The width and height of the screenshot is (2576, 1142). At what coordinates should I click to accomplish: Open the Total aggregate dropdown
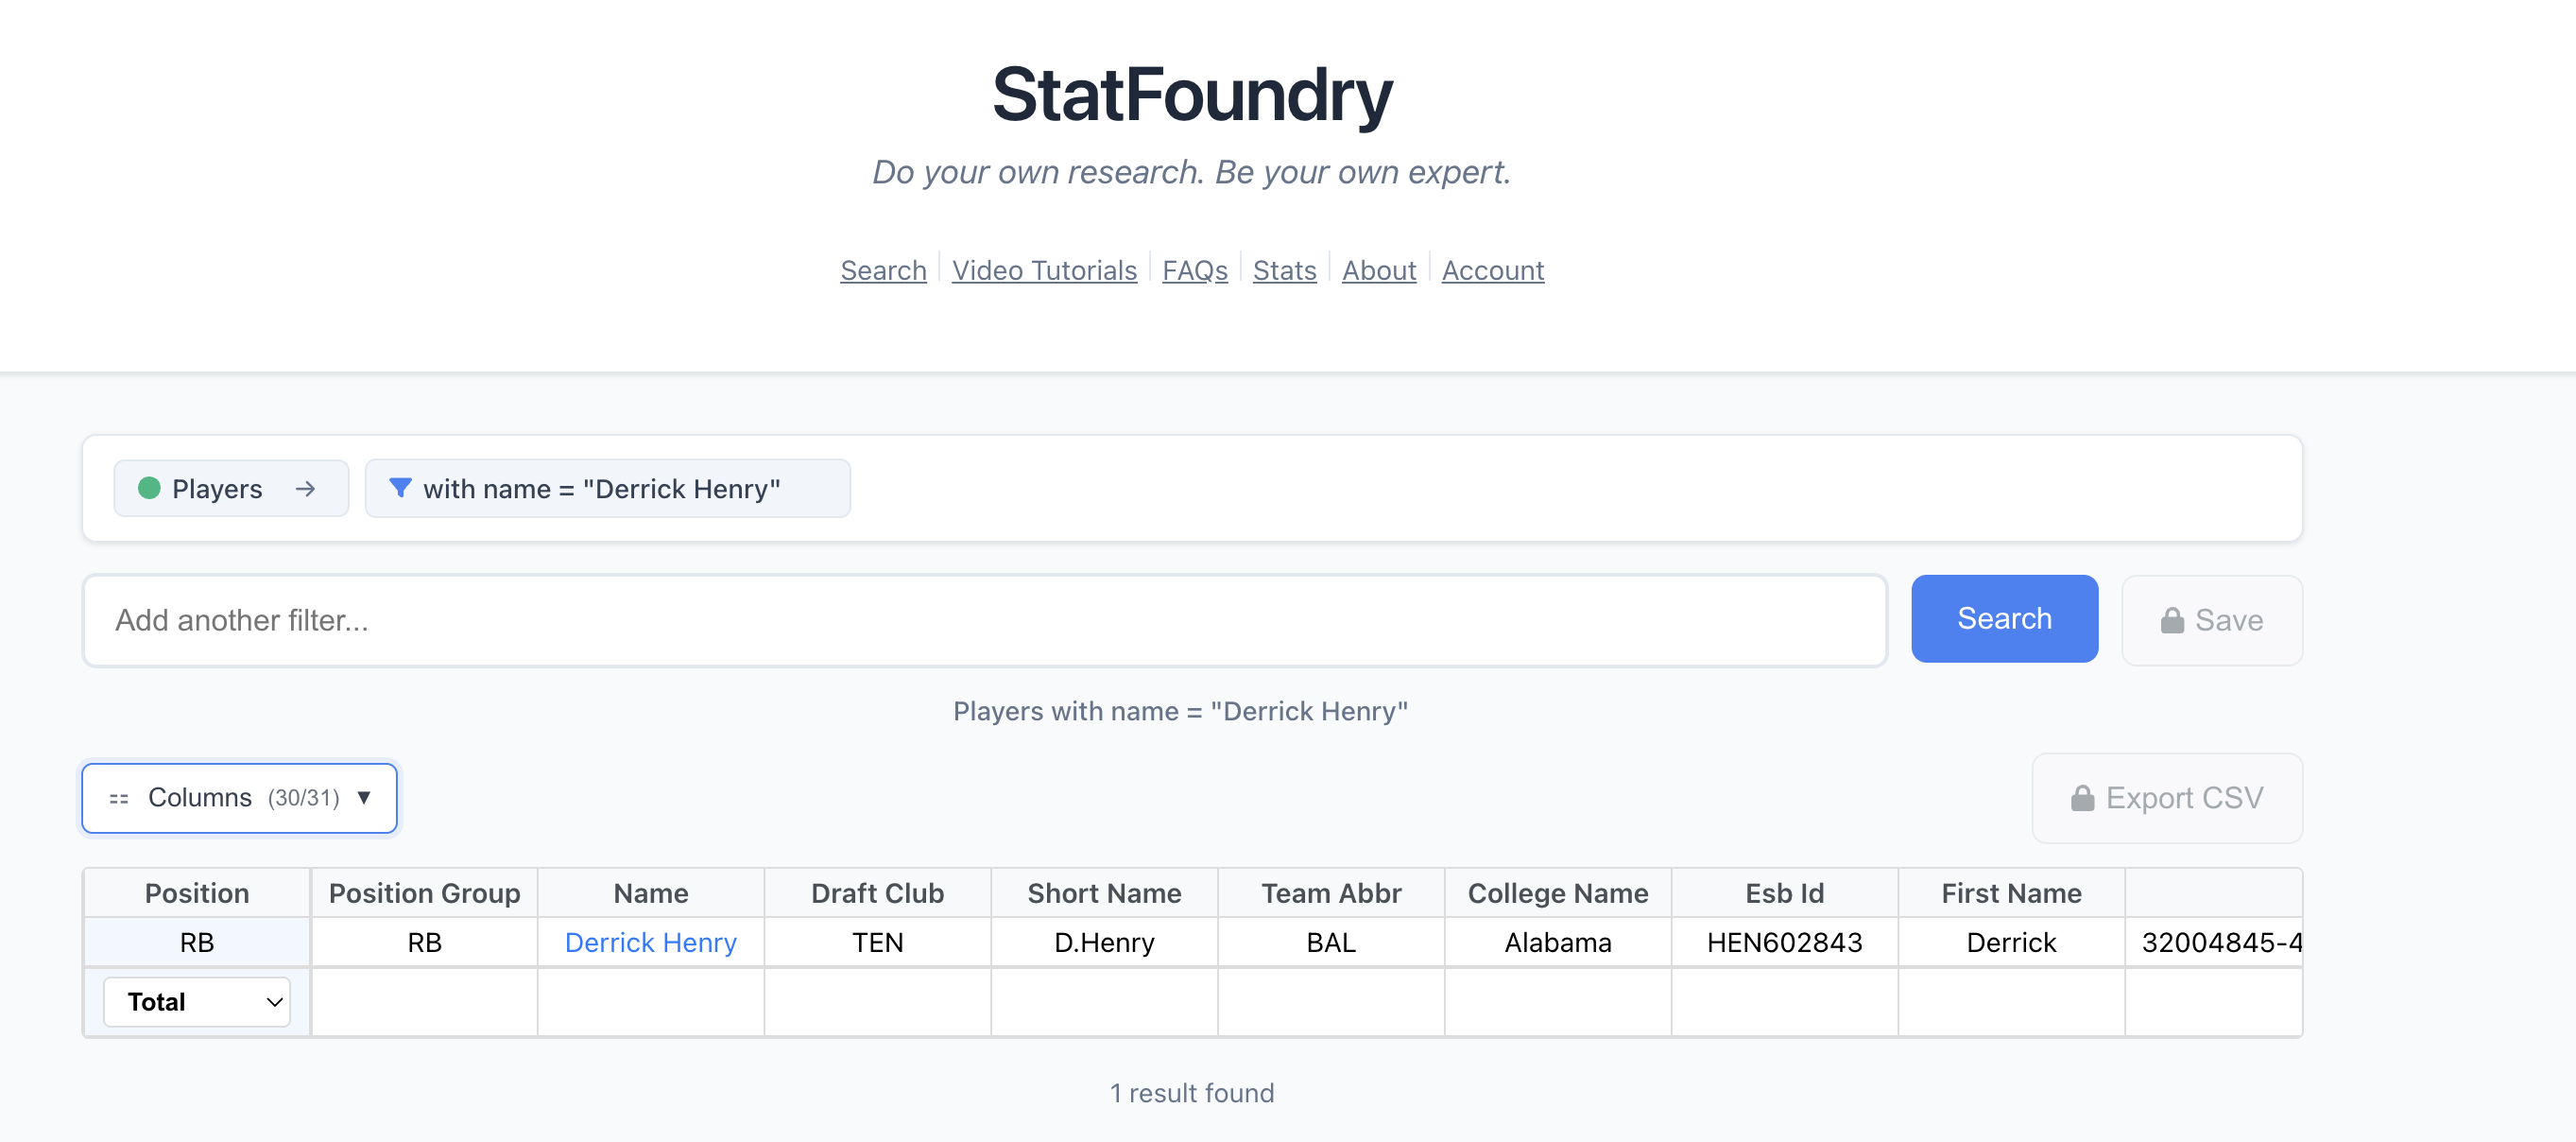pyautogui.click(x=197, y=1002)
